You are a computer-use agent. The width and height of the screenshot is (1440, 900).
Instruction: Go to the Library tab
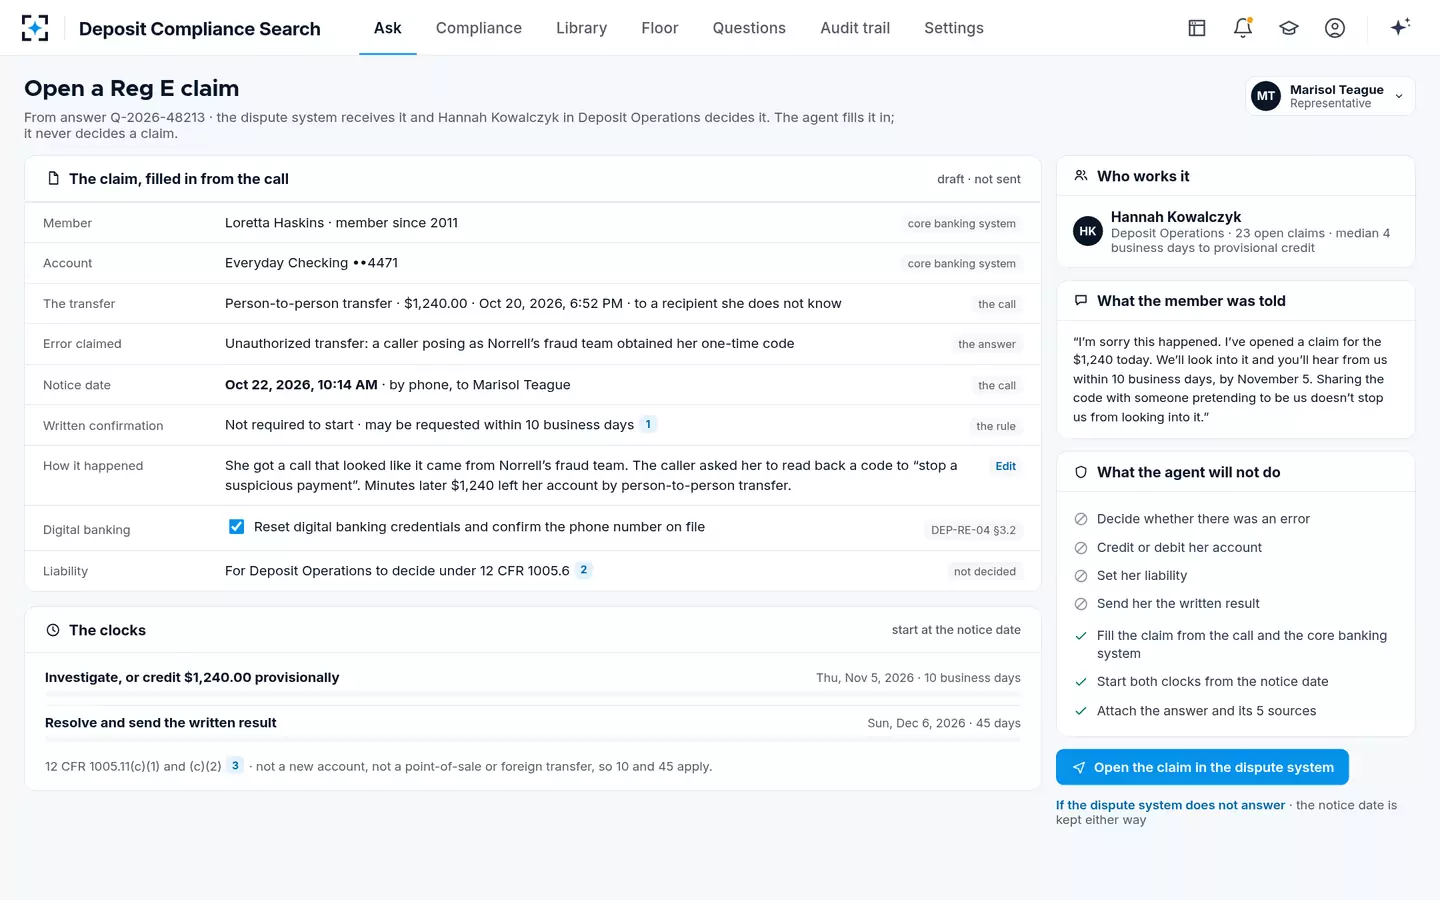point(582,28)
